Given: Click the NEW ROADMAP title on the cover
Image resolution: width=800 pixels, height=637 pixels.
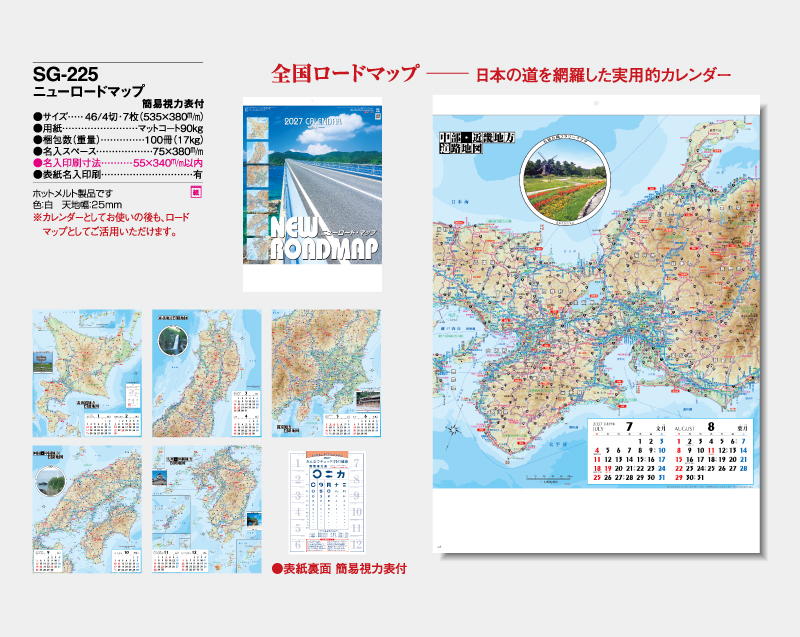Looking at the screenshot, I should coord(325,239).
